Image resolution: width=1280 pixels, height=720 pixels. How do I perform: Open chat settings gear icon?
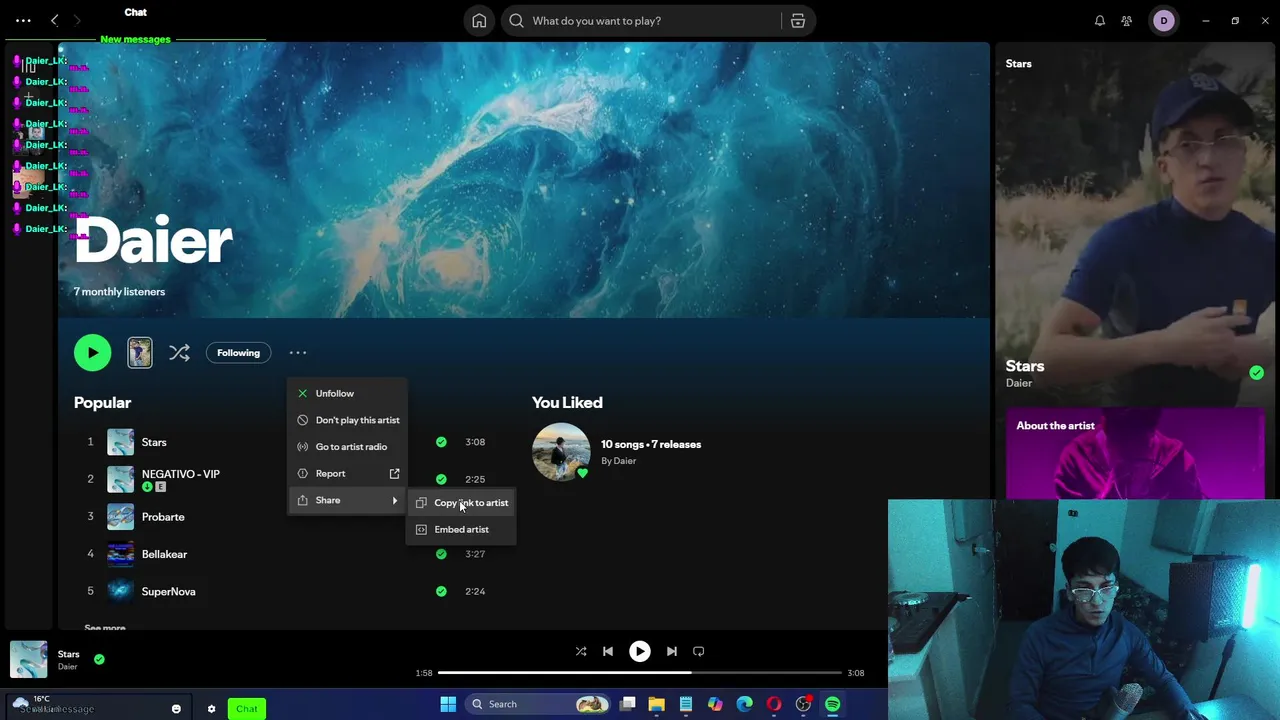pyautogui.click(x=211, y=709)
